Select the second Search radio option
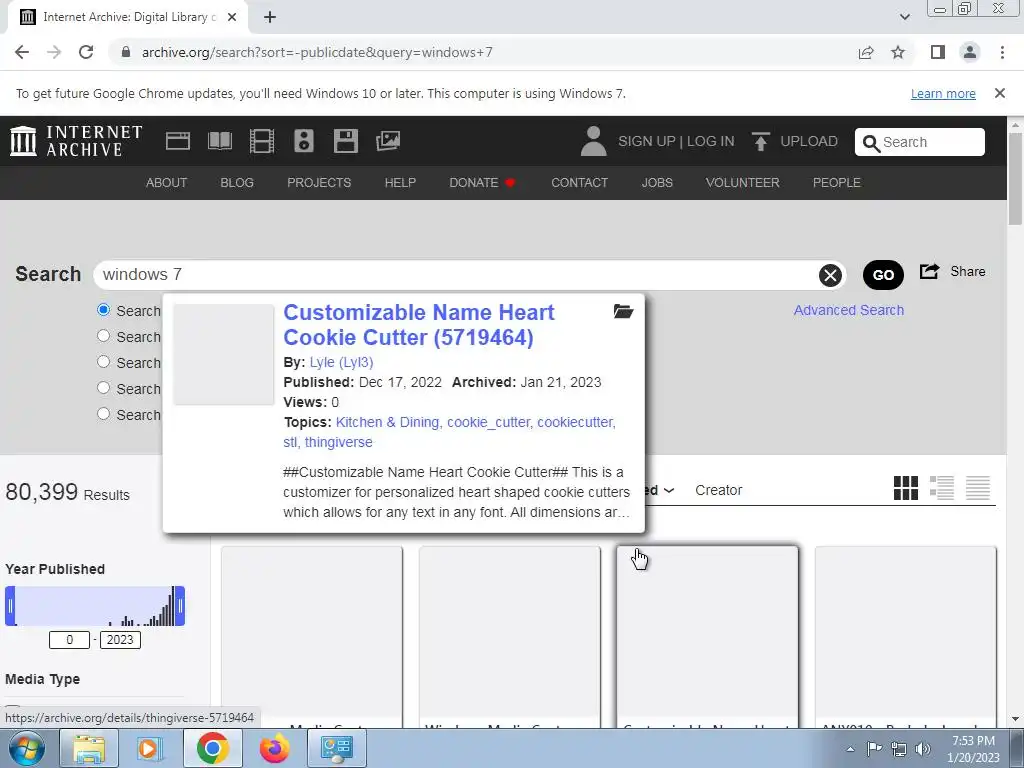 [103, 336]
